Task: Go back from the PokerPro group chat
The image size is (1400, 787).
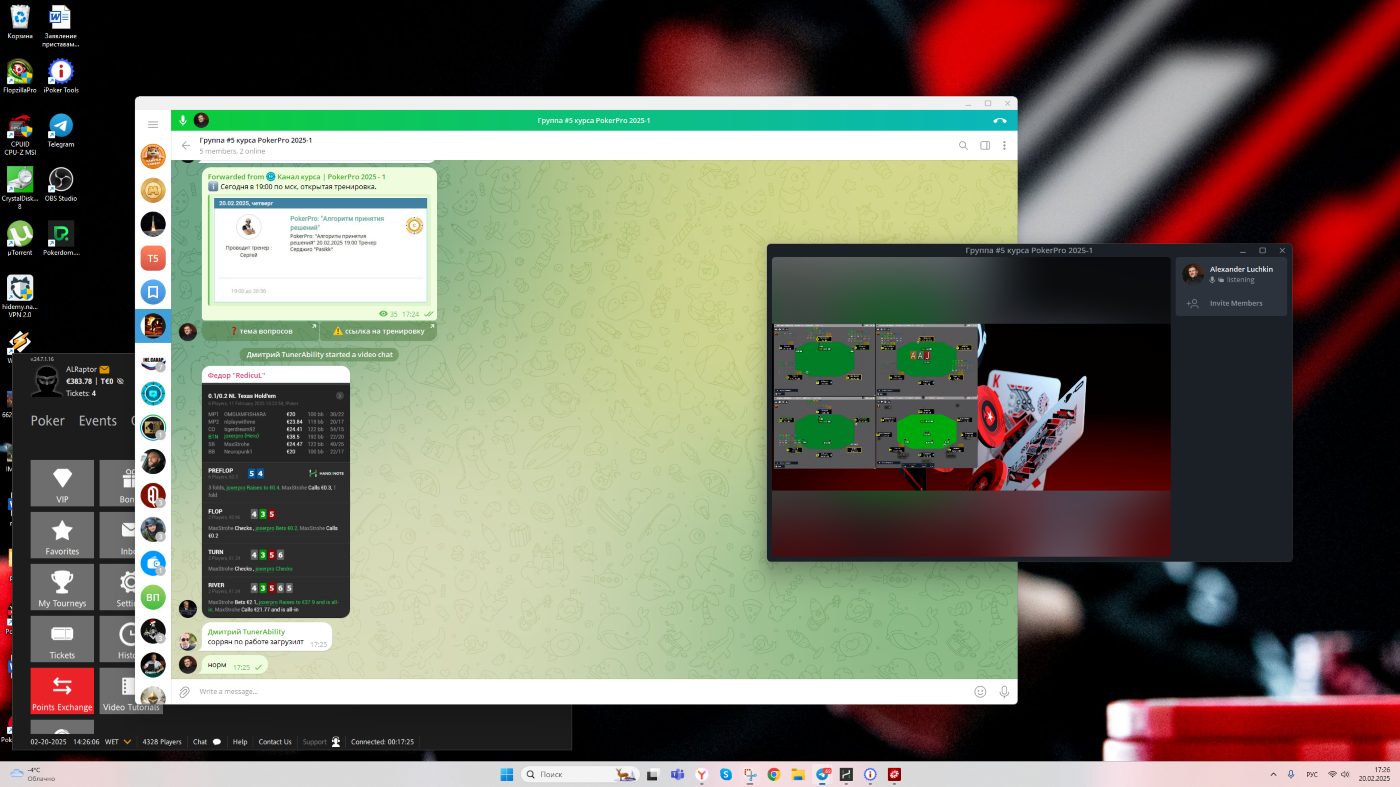Action: [x=186, y=145]
